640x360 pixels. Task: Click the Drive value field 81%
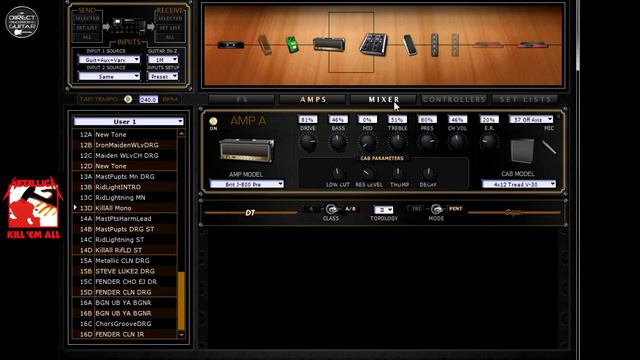point(308,120)
